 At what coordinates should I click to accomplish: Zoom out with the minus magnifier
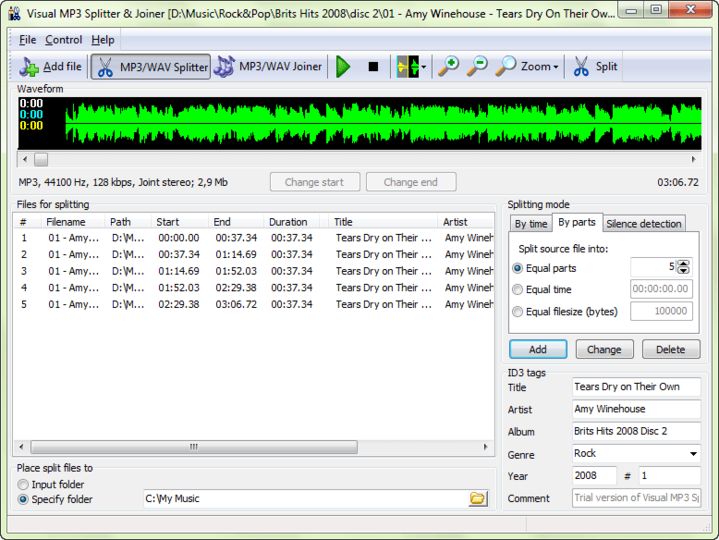click(477, 67)
